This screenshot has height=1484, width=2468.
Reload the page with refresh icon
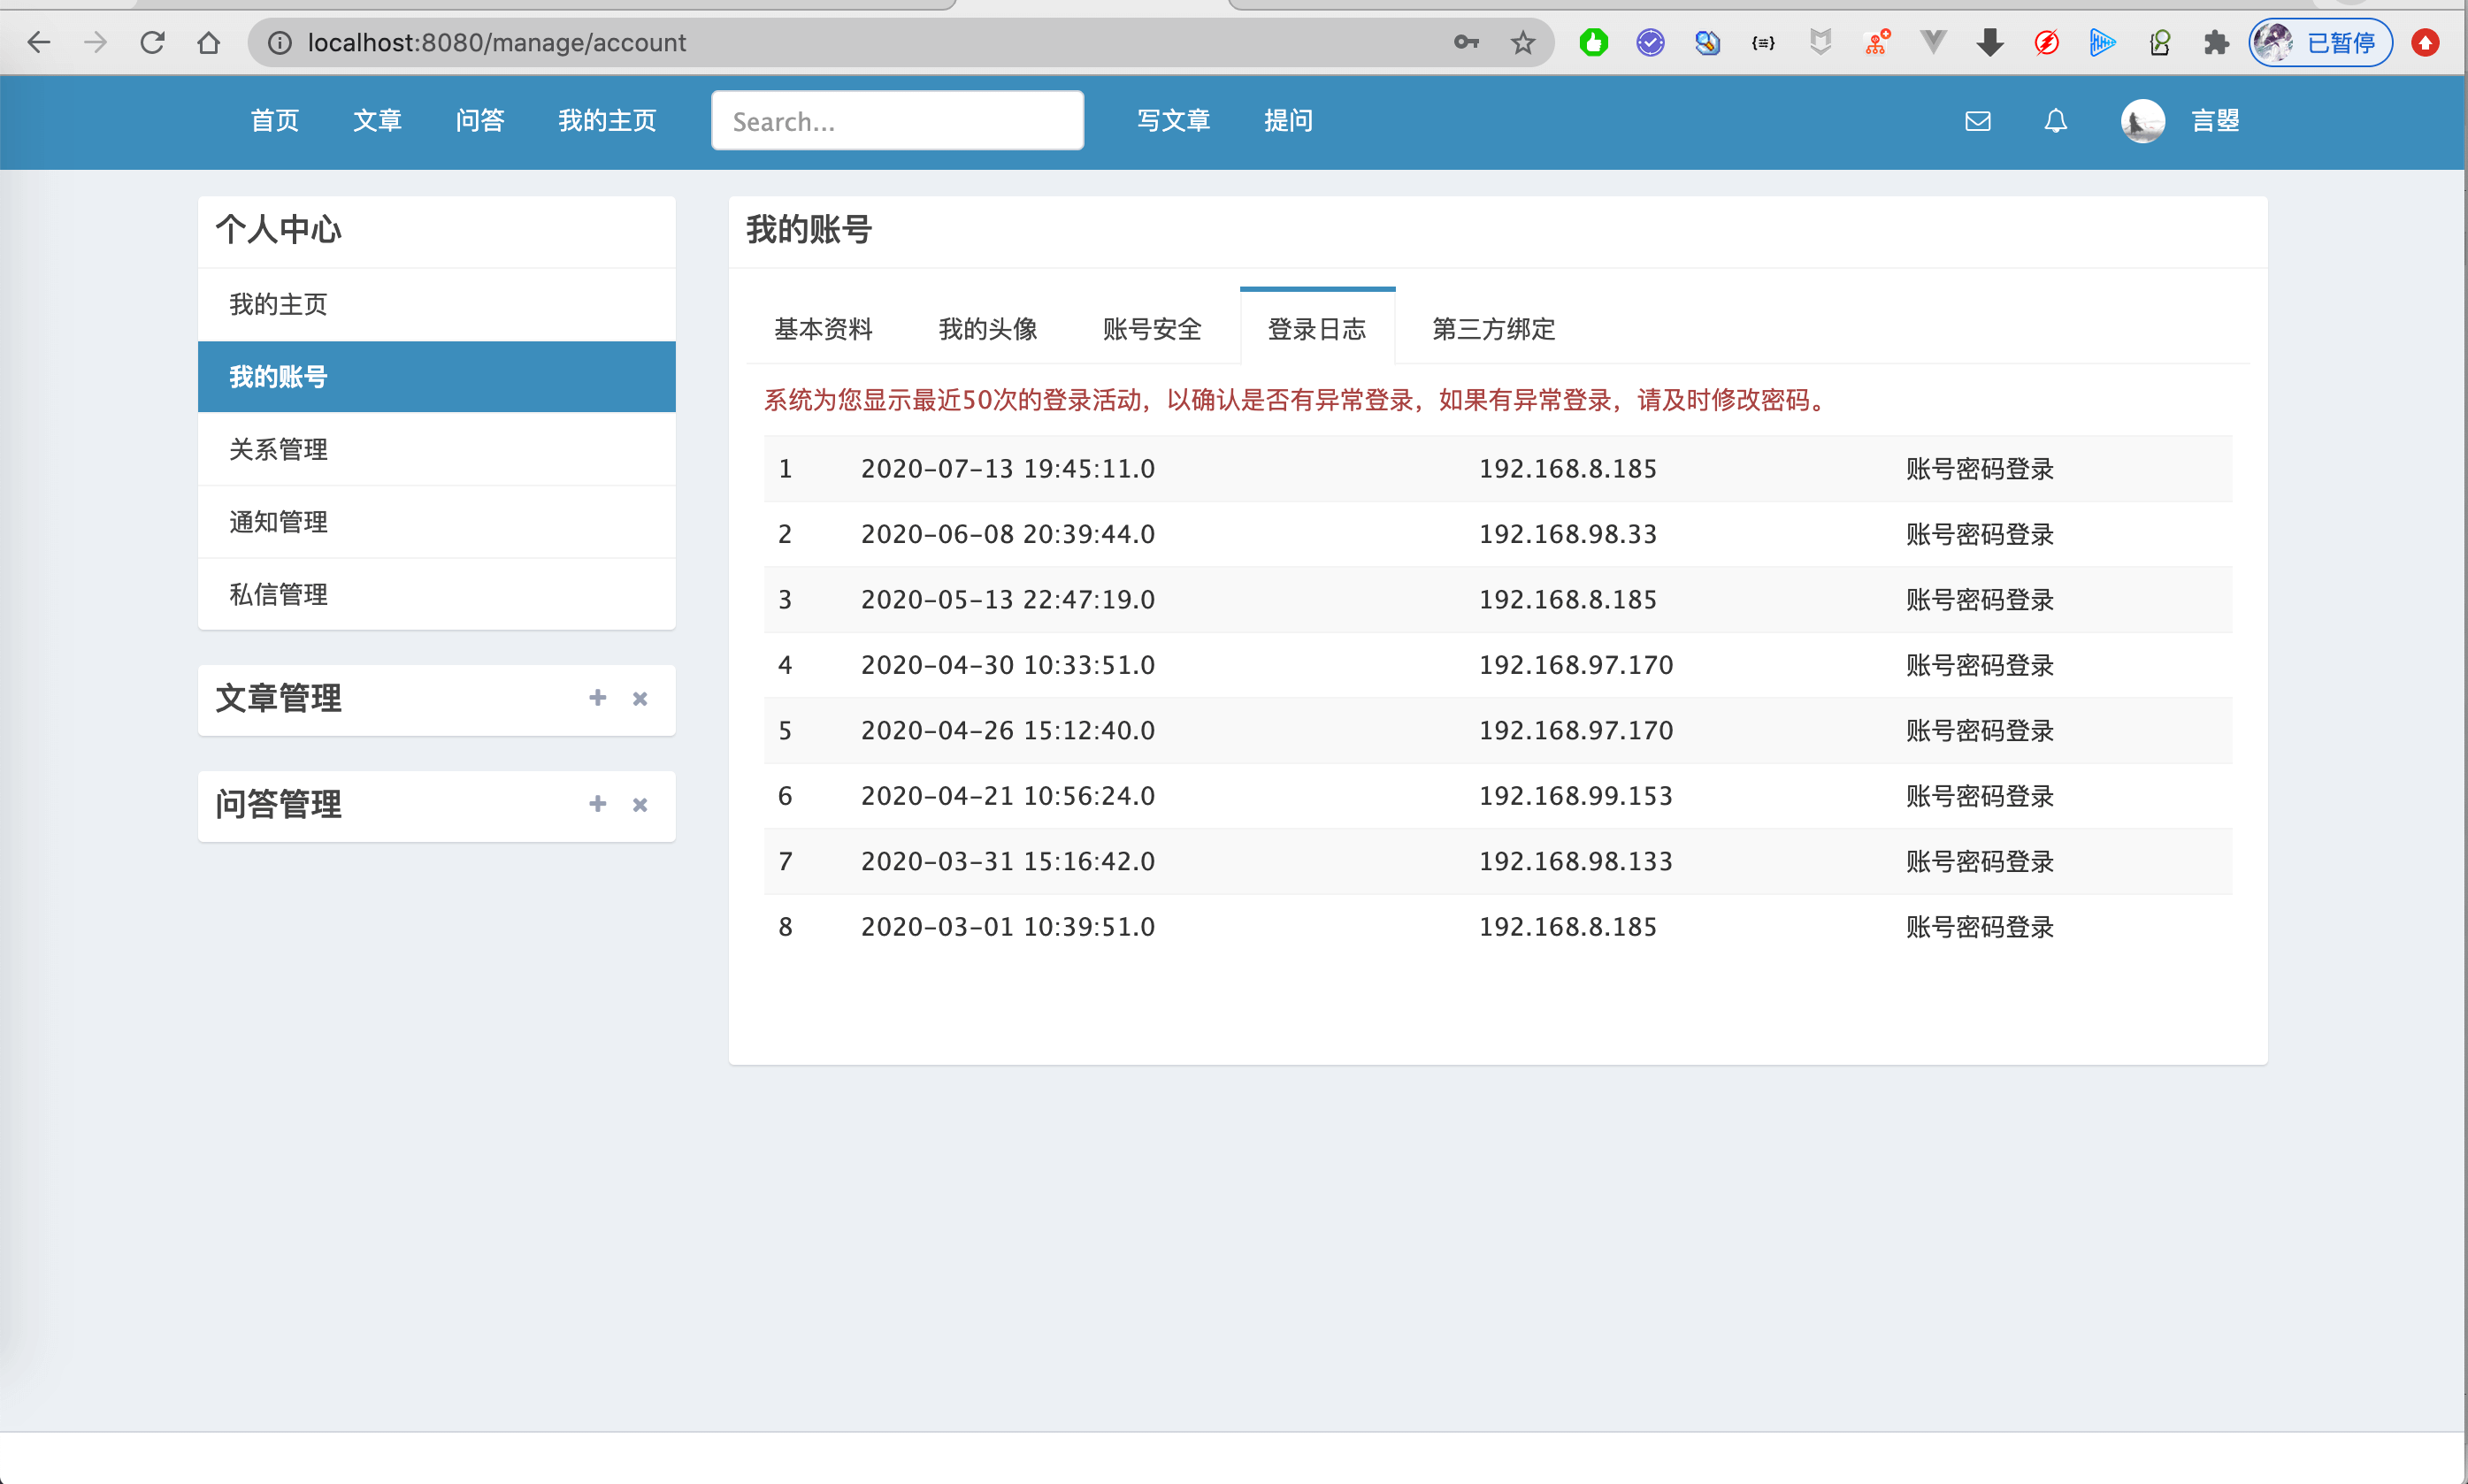pos(152,42)
